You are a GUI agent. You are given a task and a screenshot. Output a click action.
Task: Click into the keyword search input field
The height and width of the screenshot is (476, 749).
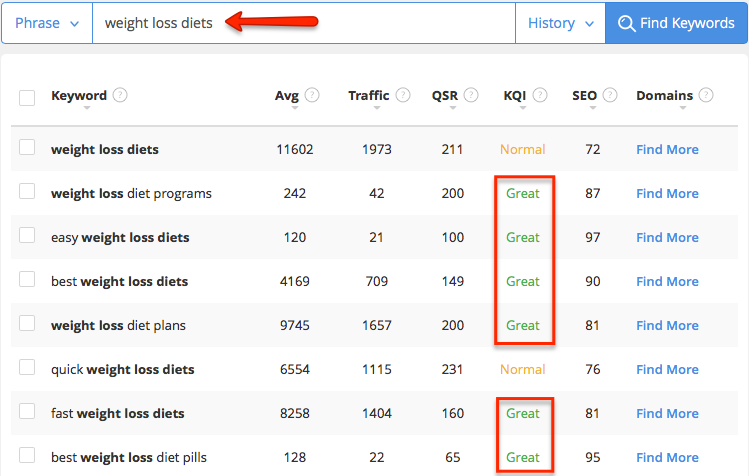(304, 23)
